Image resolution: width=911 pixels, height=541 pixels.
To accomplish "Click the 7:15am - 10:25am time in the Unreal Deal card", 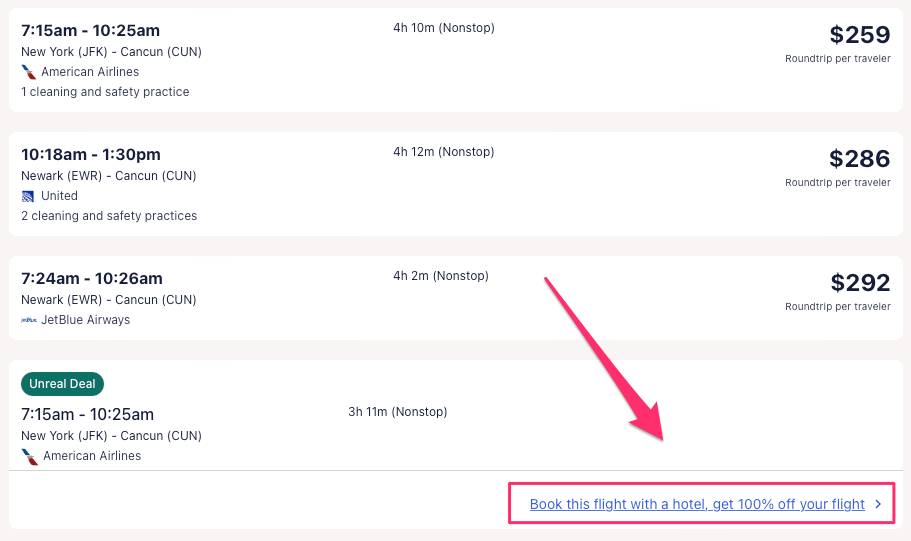I will [88, 414].
